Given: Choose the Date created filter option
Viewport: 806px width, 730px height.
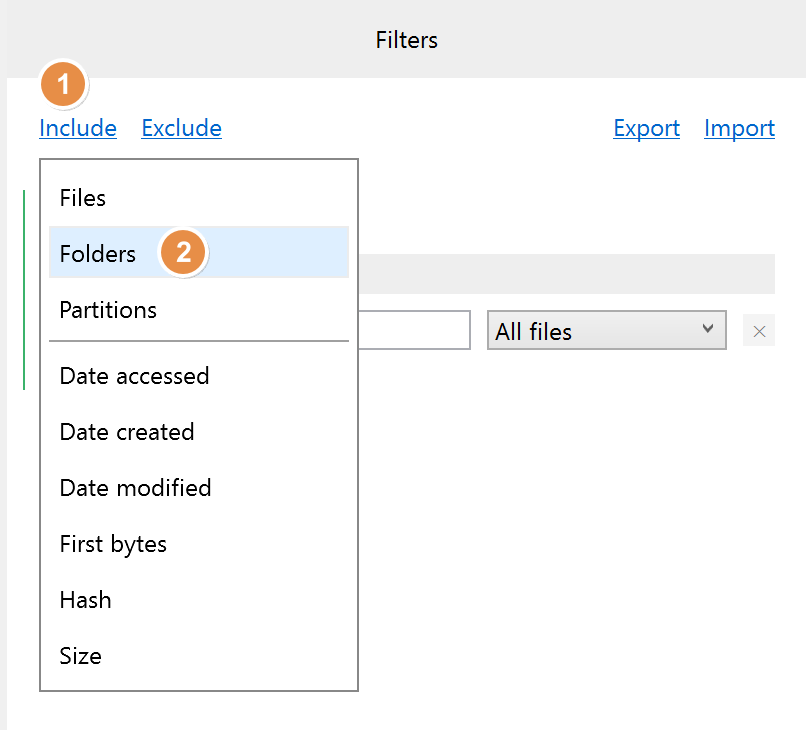Looking at the screenshot, I should (199, 432).
